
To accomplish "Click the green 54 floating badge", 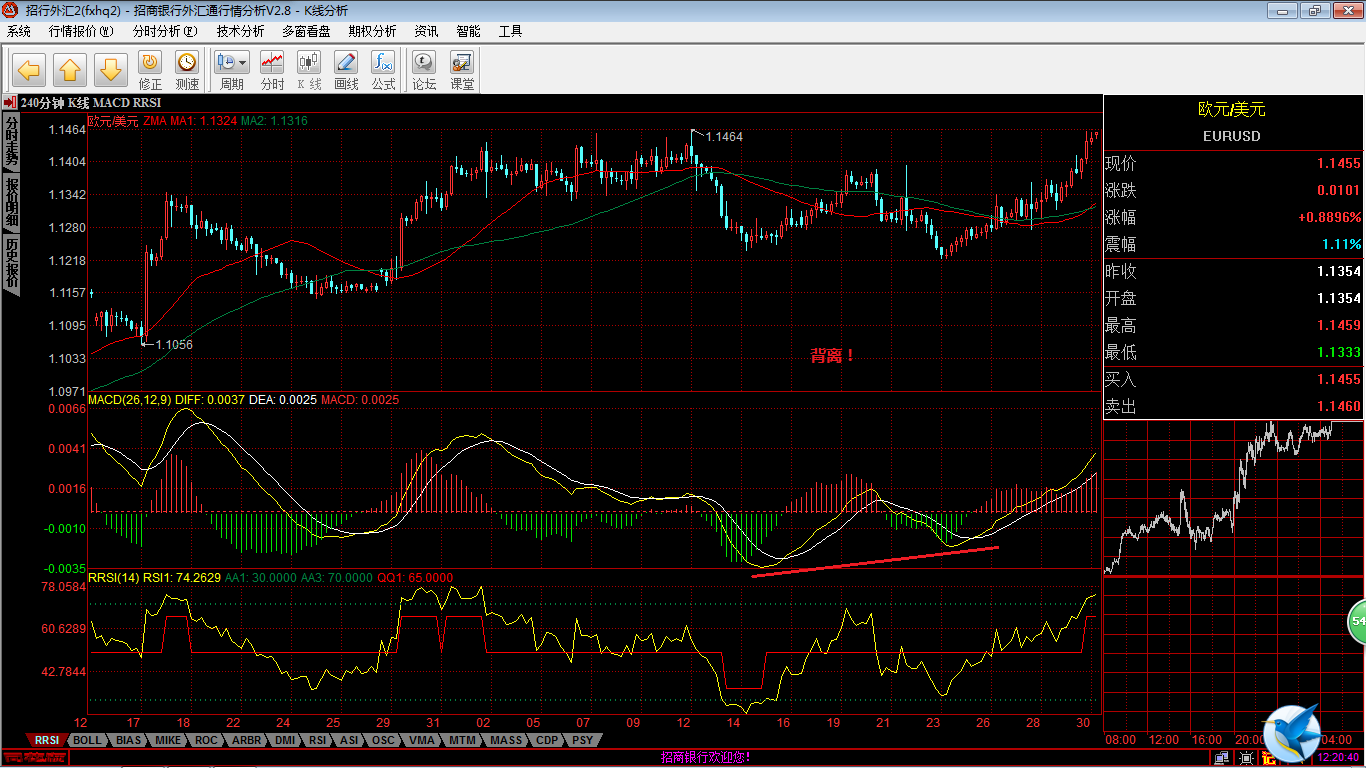I will point(1357,622).
